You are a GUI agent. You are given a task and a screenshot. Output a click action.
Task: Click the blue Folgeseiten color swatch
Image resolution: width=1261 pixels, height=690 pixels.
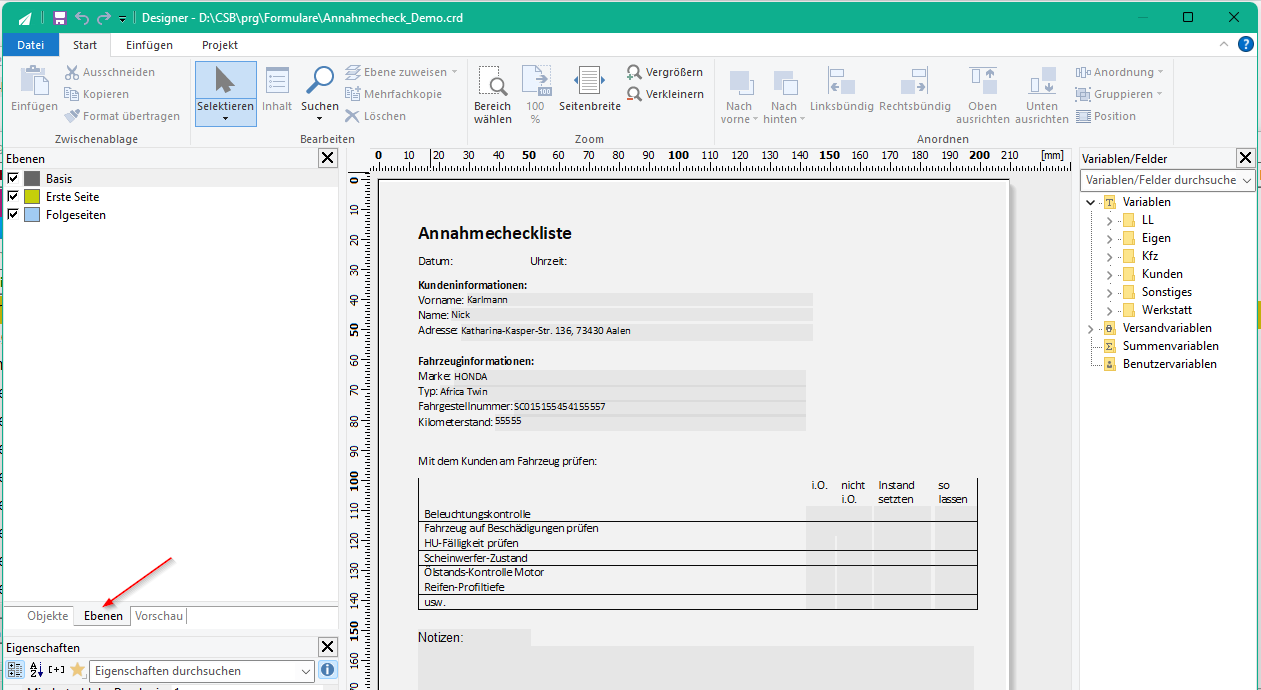tap(32, 215)
